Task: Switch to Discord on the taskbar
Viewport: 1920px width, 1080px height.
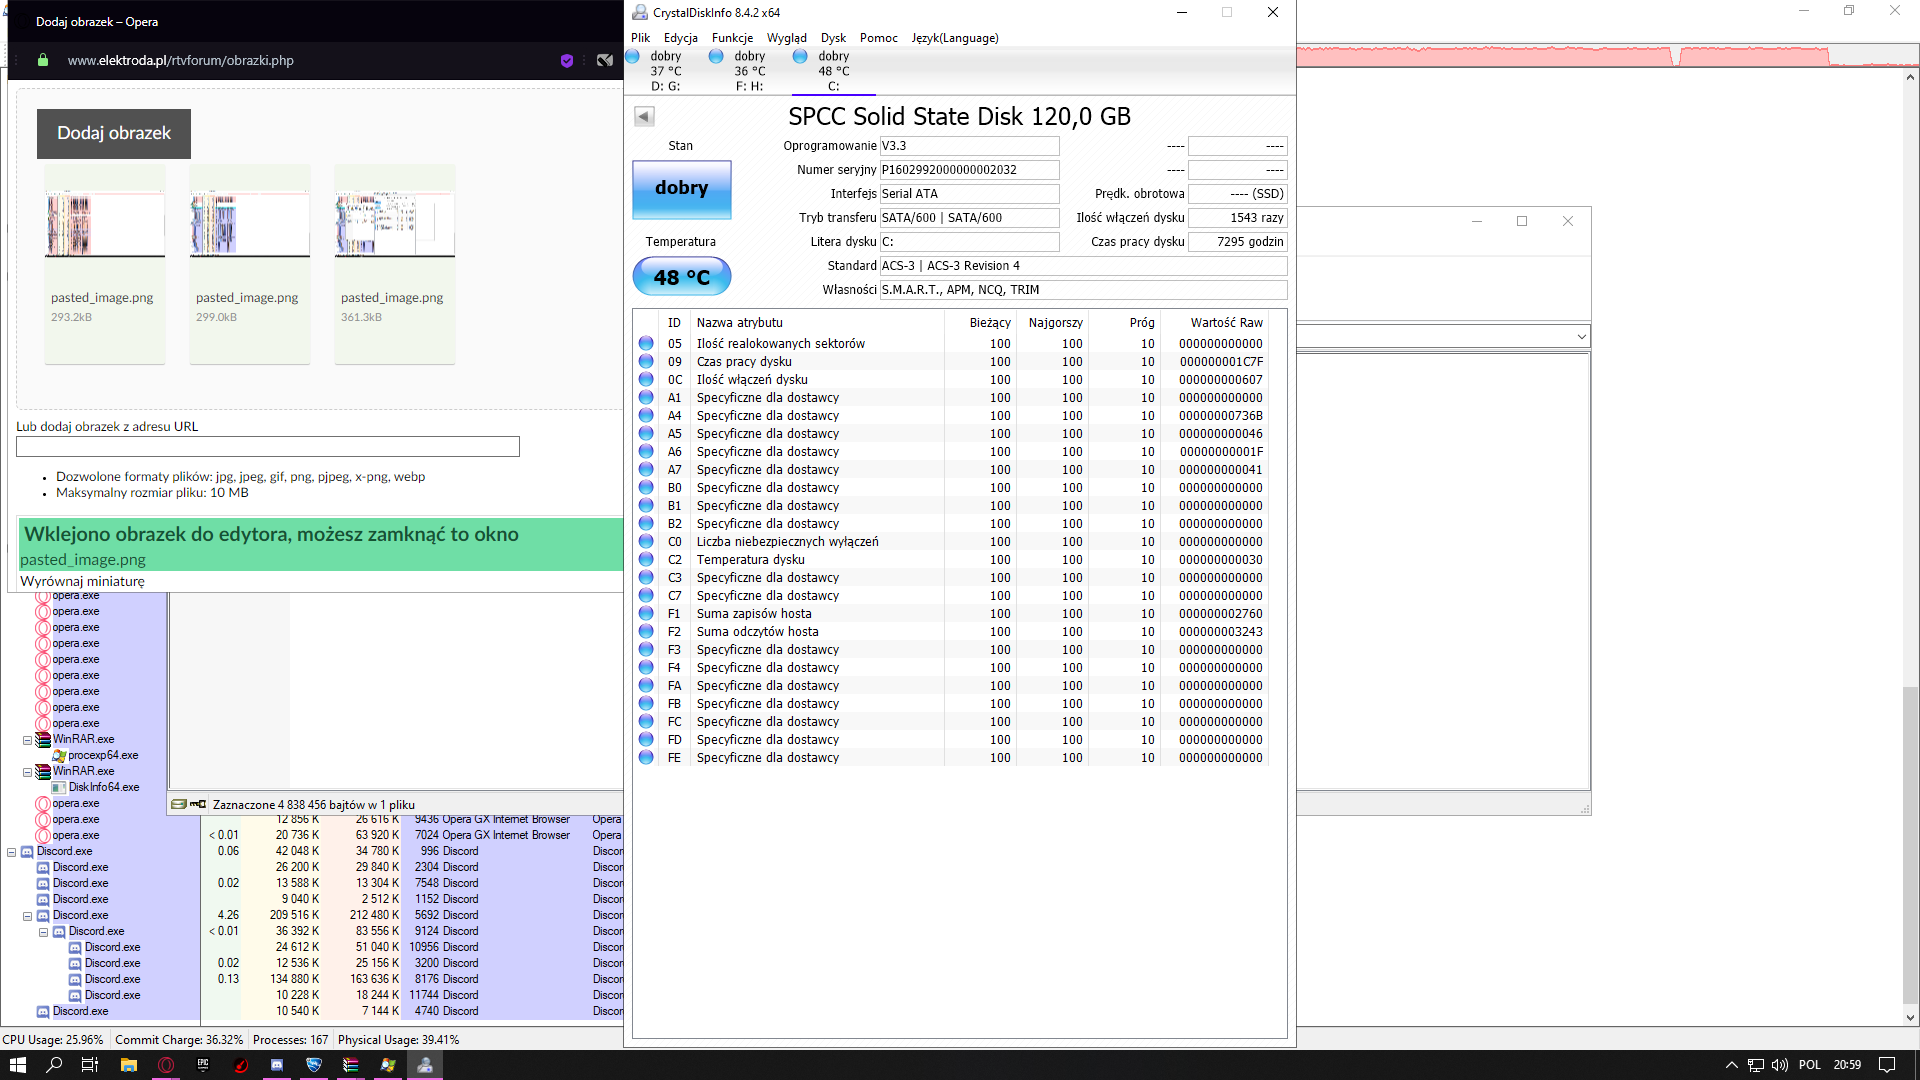Action: [x=277, y=1065]
